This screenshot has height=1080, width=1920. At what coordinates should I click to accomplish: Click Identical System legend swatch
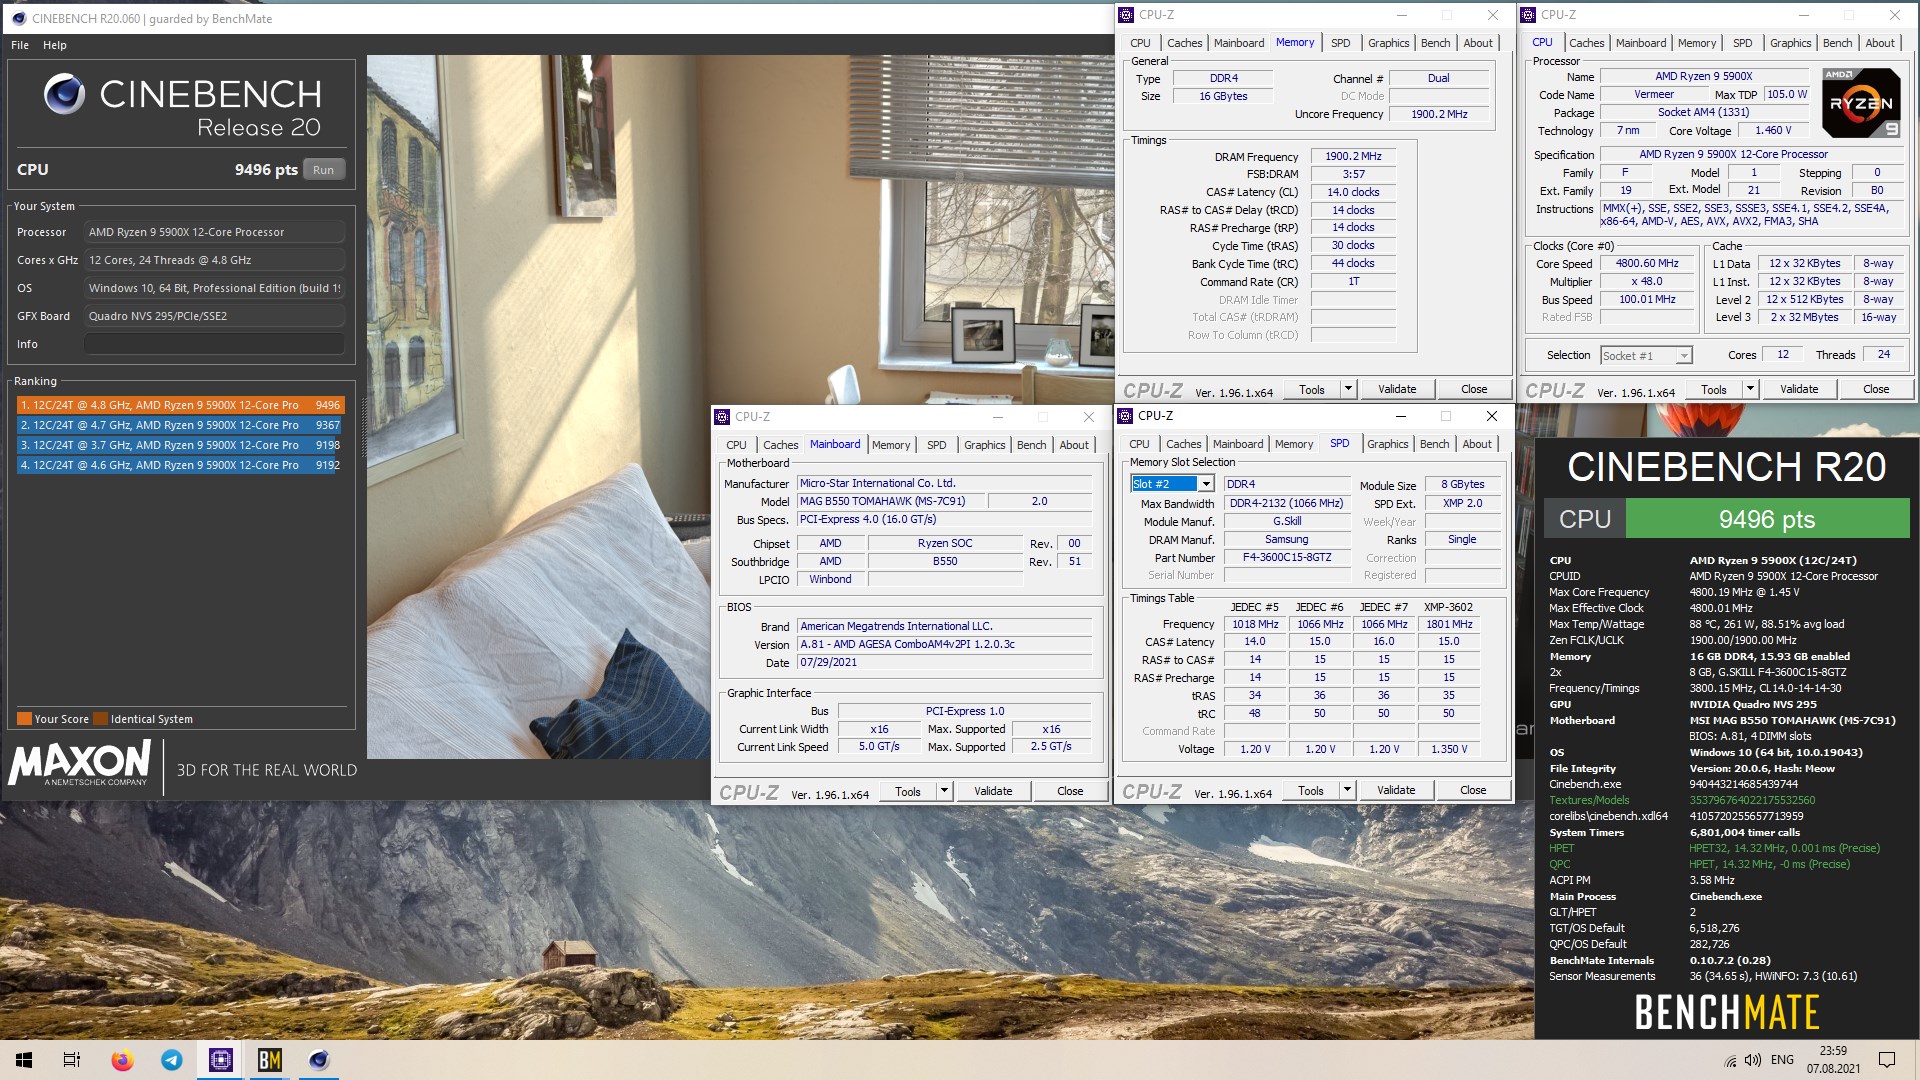pos(99,719)
